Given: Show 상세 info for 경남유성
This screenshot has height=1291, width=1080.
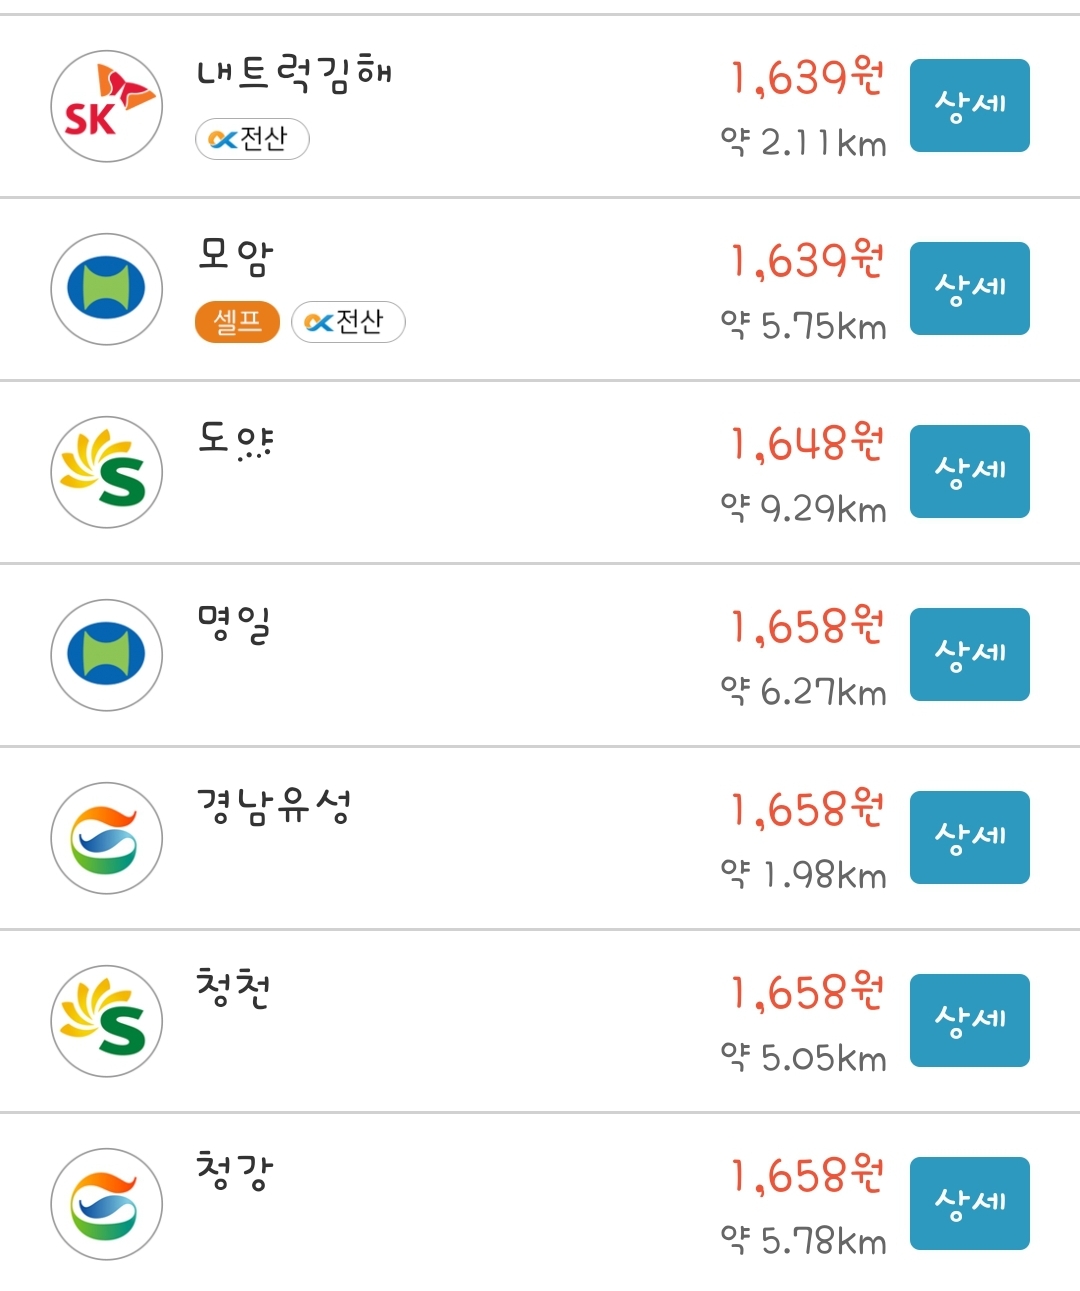Looking at the screenshot, I should (x=970, y=837).
